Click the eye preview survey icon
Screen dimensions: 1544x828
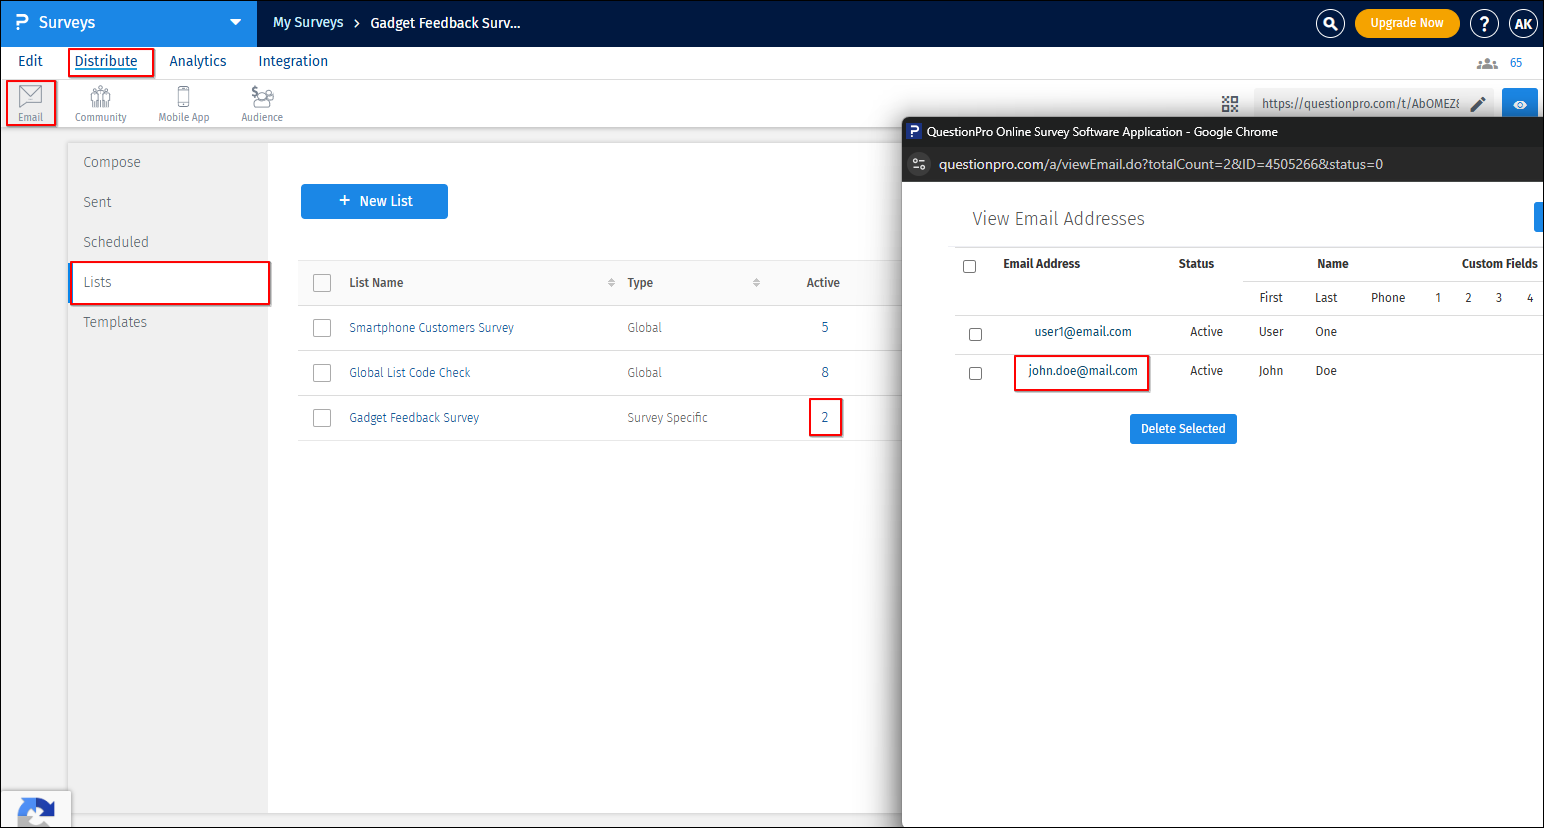click(x=1520, y=104)
